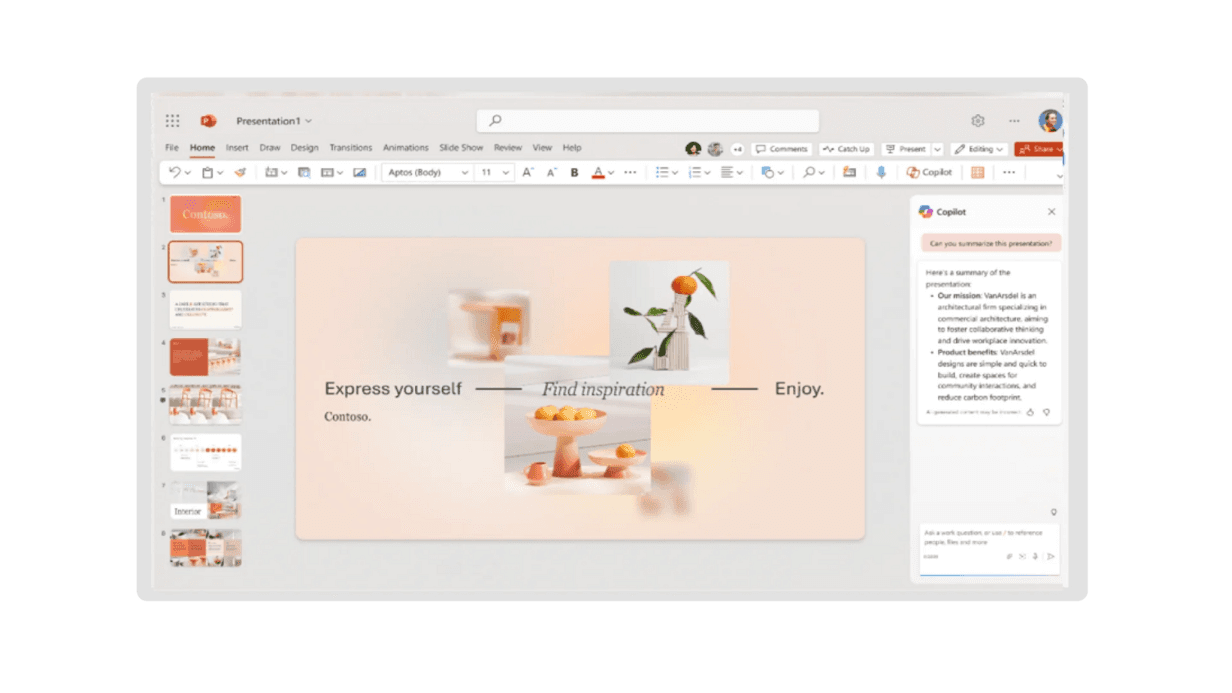Click the Catch Up button
The height and width of the screenshot is (693, 1232).
pyautogui.click(x=846, y=149)
